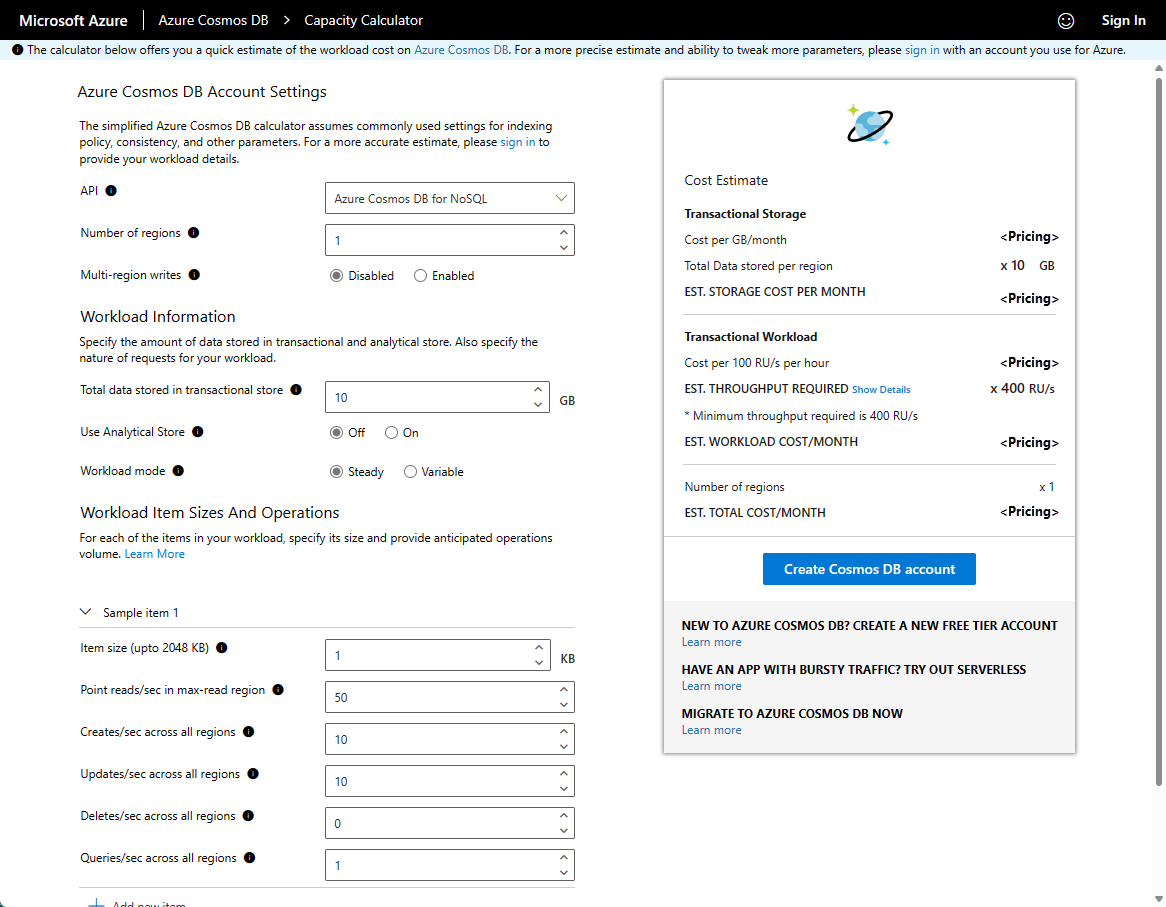Click Microsoft Azure in the top bar
Image resolution: width=1166 pixels, height=907 pixels.
tap(73, 20)
